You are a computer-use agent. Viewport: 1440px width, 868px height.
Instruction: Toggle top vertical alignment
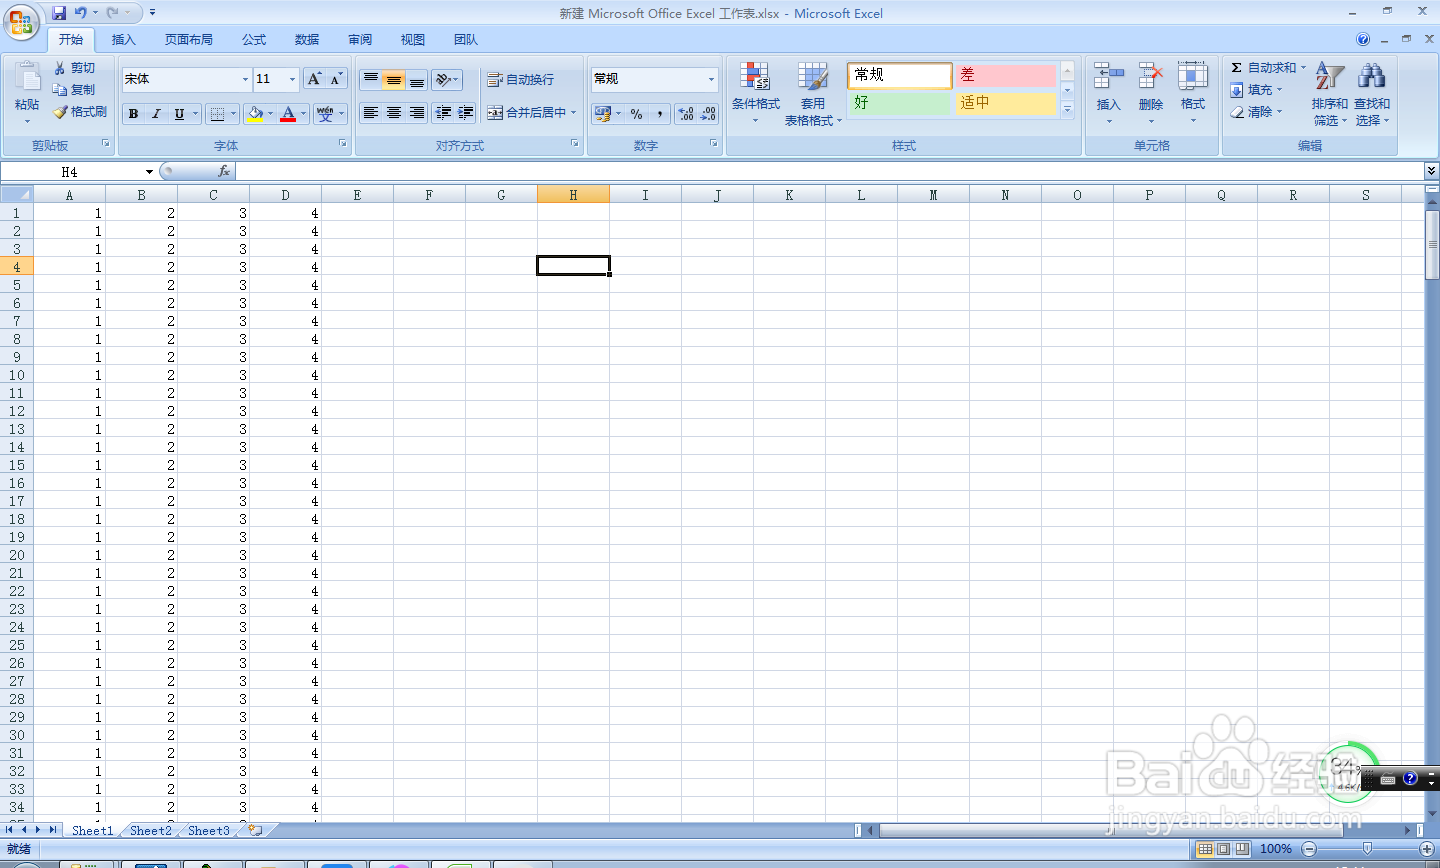pos(371,79)
